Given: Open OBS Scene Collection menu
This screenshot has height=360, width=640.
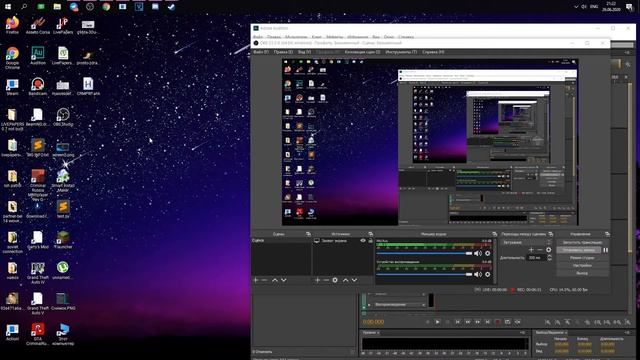Looking at the screenshot, I should (x=362, y=52).
